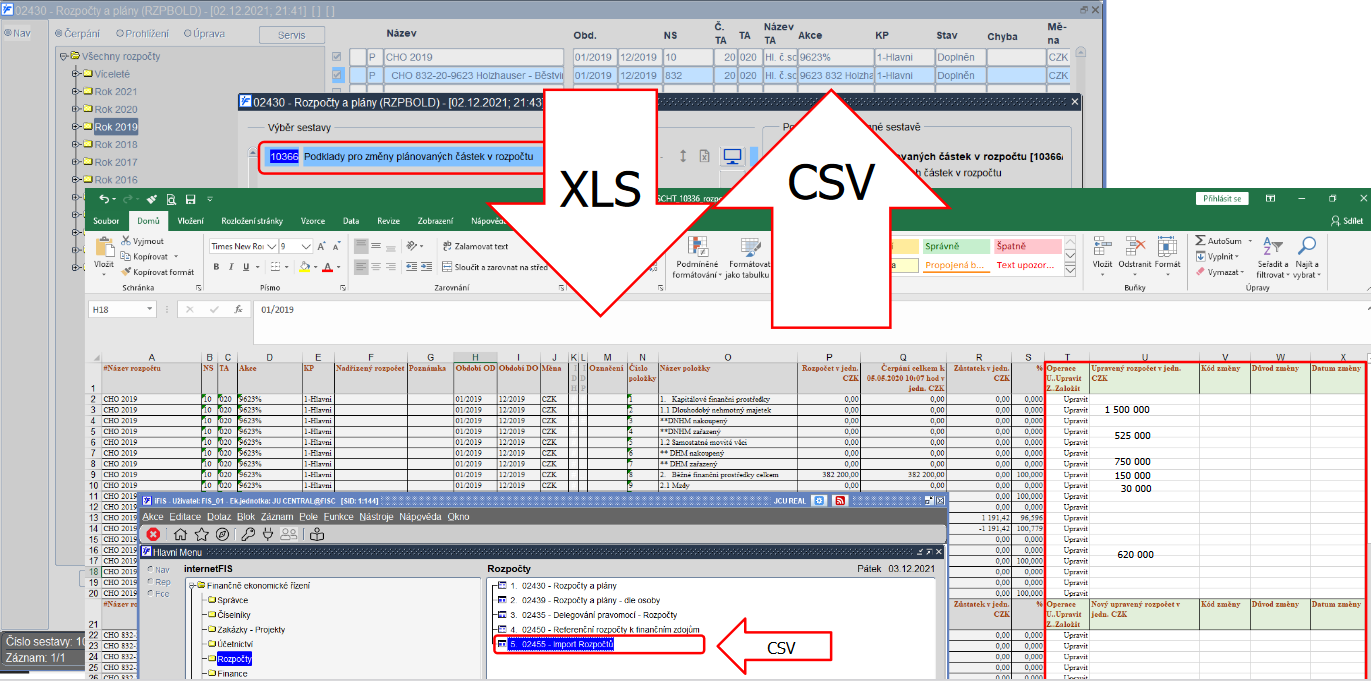Click the key icon in iFIS toolbar

(247, 534)
